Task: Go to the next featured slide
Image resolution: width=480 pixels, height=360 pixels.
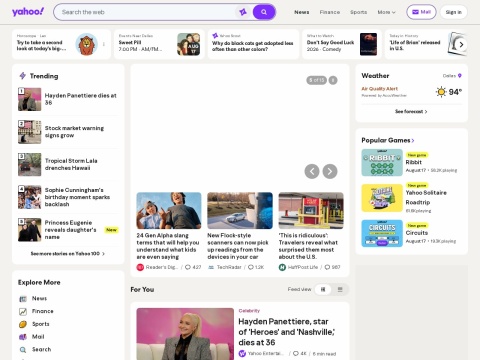Action: tap(330, 171)
